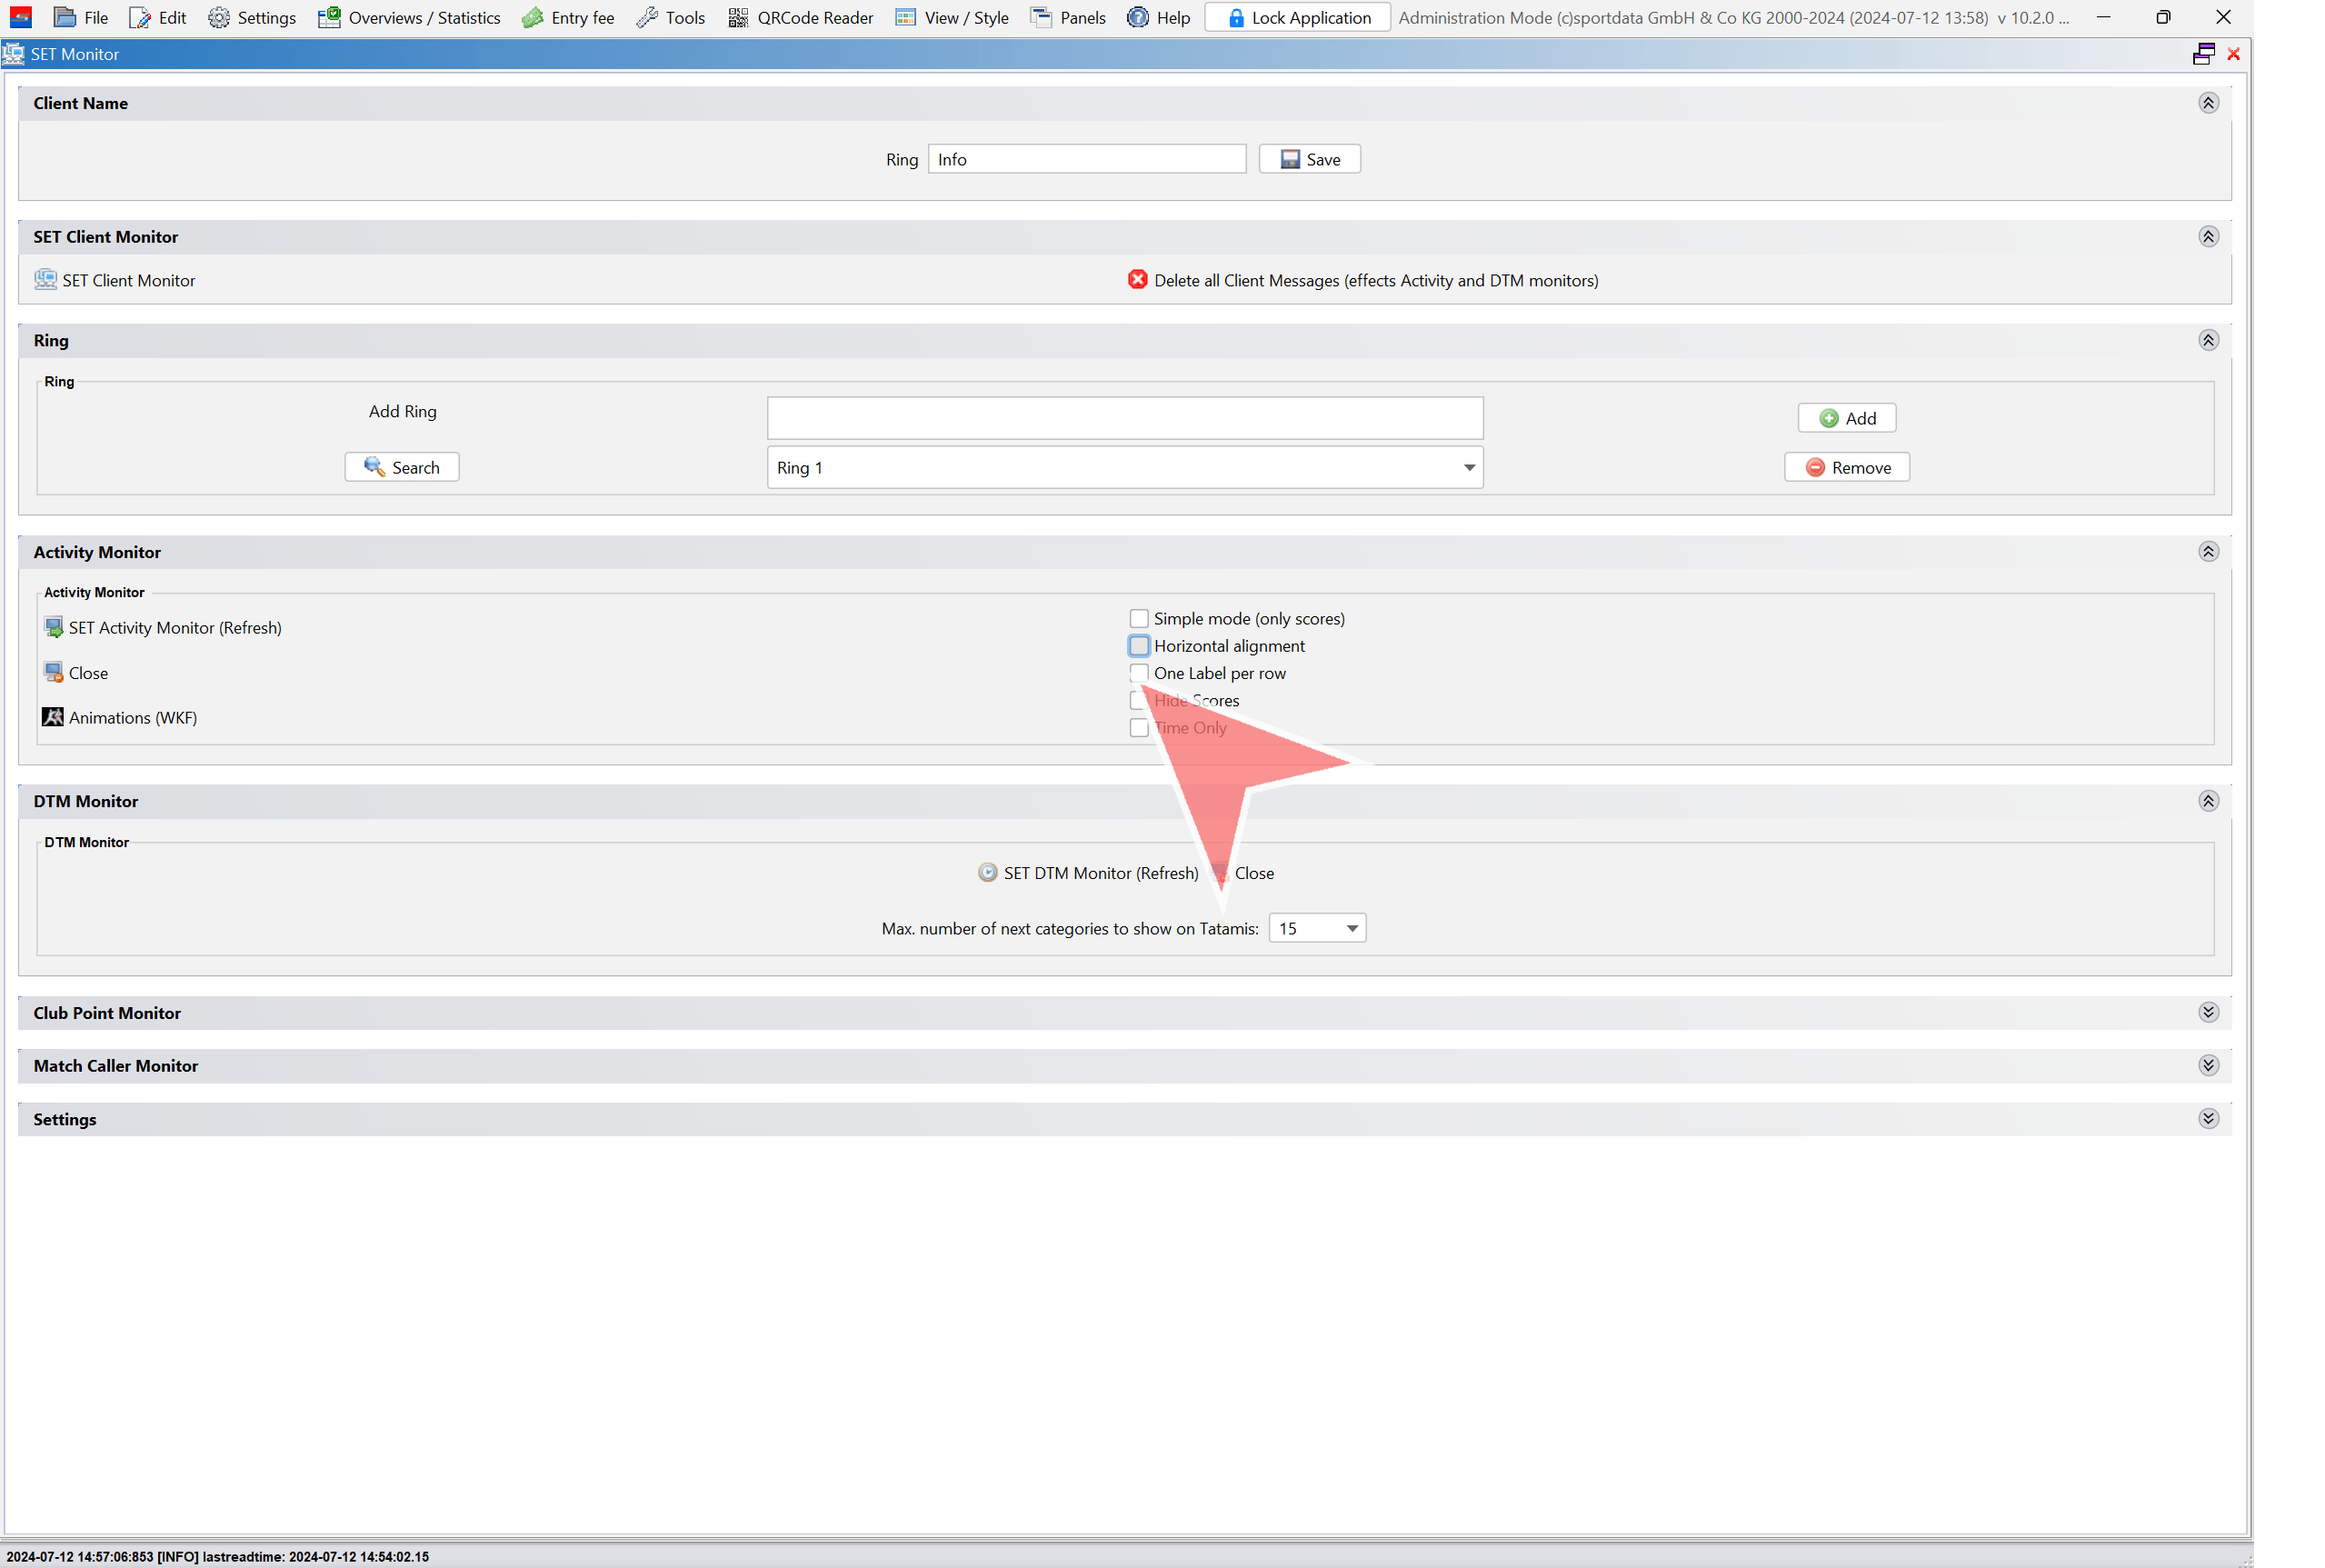Expand the Settings section
Image resolution: width=2325 pixels, height=1568 pixels.
tap(2208, 1119)
